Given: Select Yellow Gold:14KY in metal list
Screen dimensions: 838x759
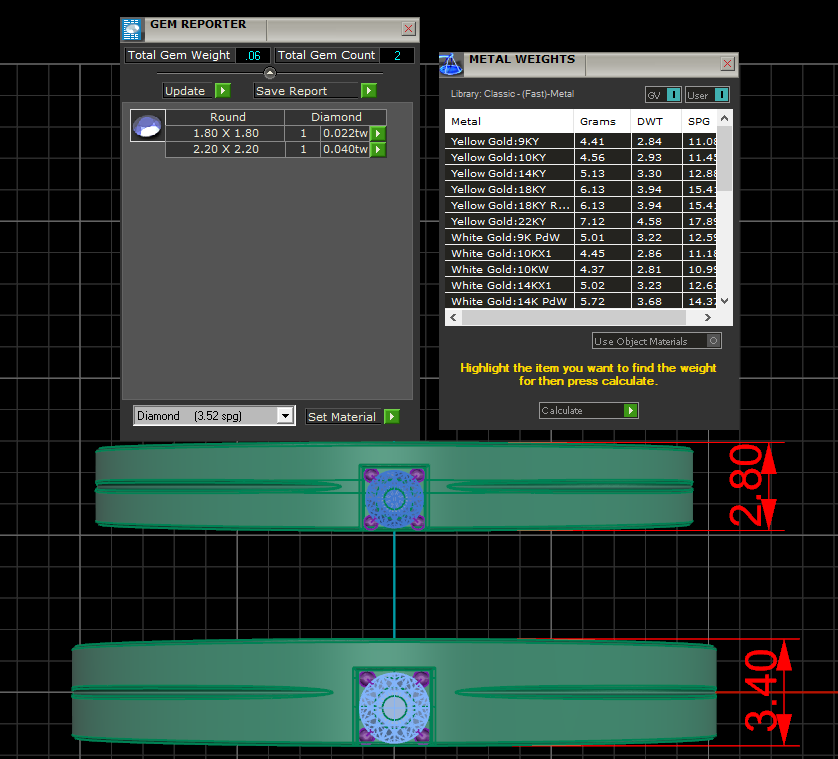Looking at the screenshot, I should pos(508,173).
